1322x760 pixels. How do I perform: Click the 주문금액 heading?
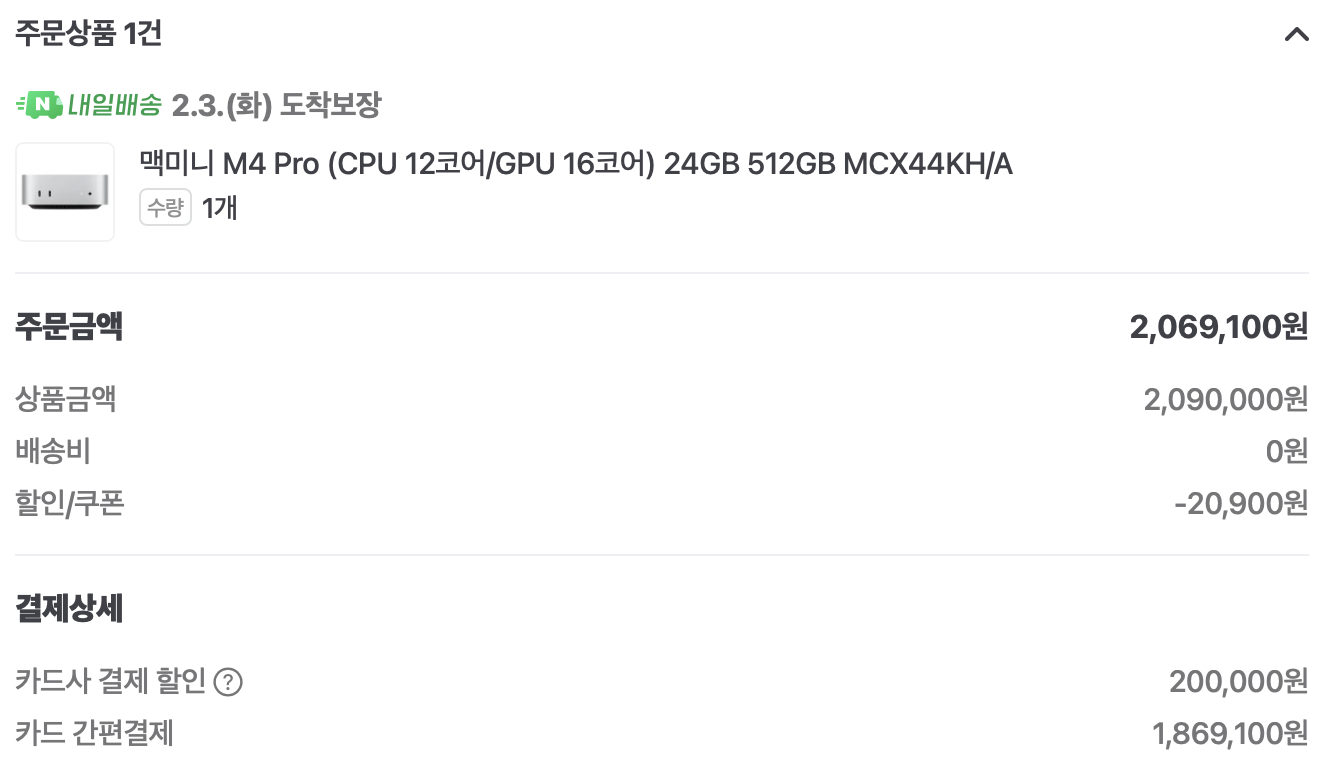tap(69, 327)
